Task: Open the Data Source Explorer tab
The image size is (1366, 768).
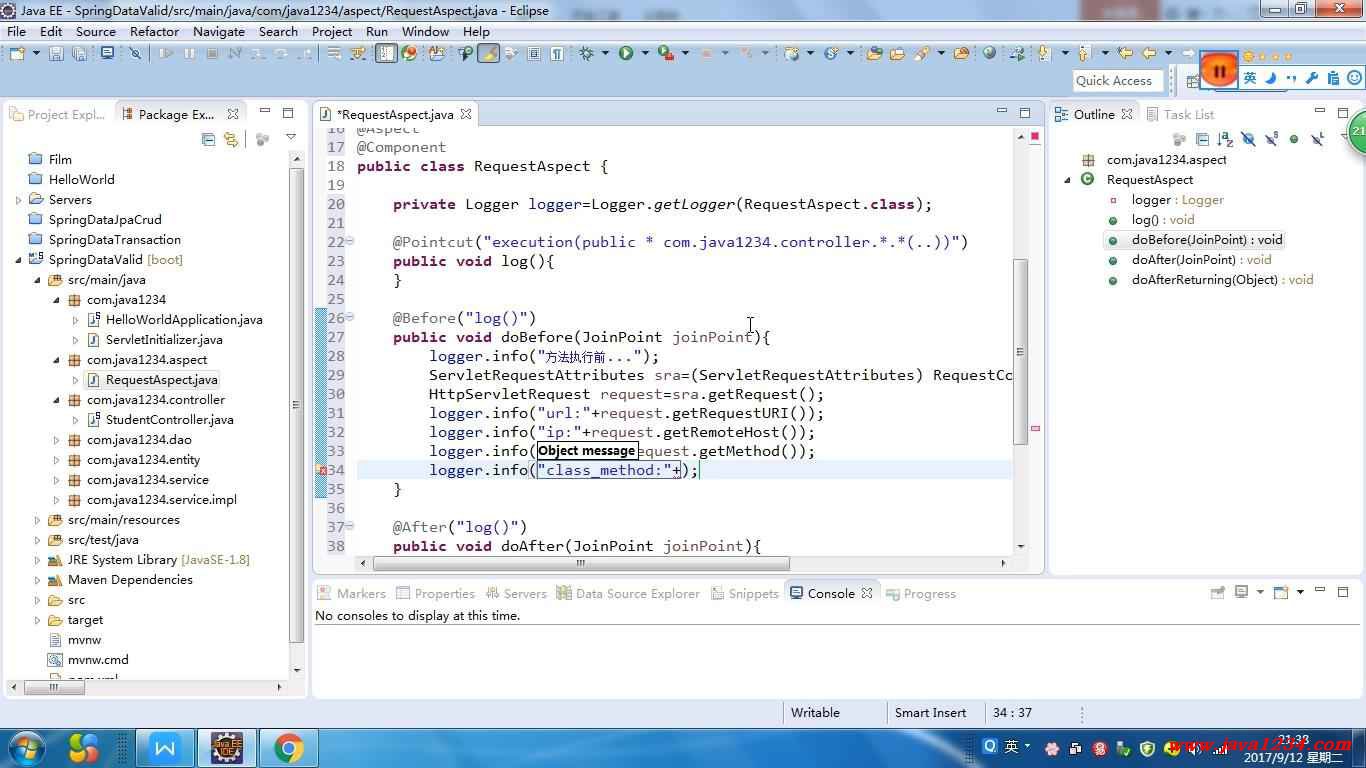Action: click(x=628, y=593)
